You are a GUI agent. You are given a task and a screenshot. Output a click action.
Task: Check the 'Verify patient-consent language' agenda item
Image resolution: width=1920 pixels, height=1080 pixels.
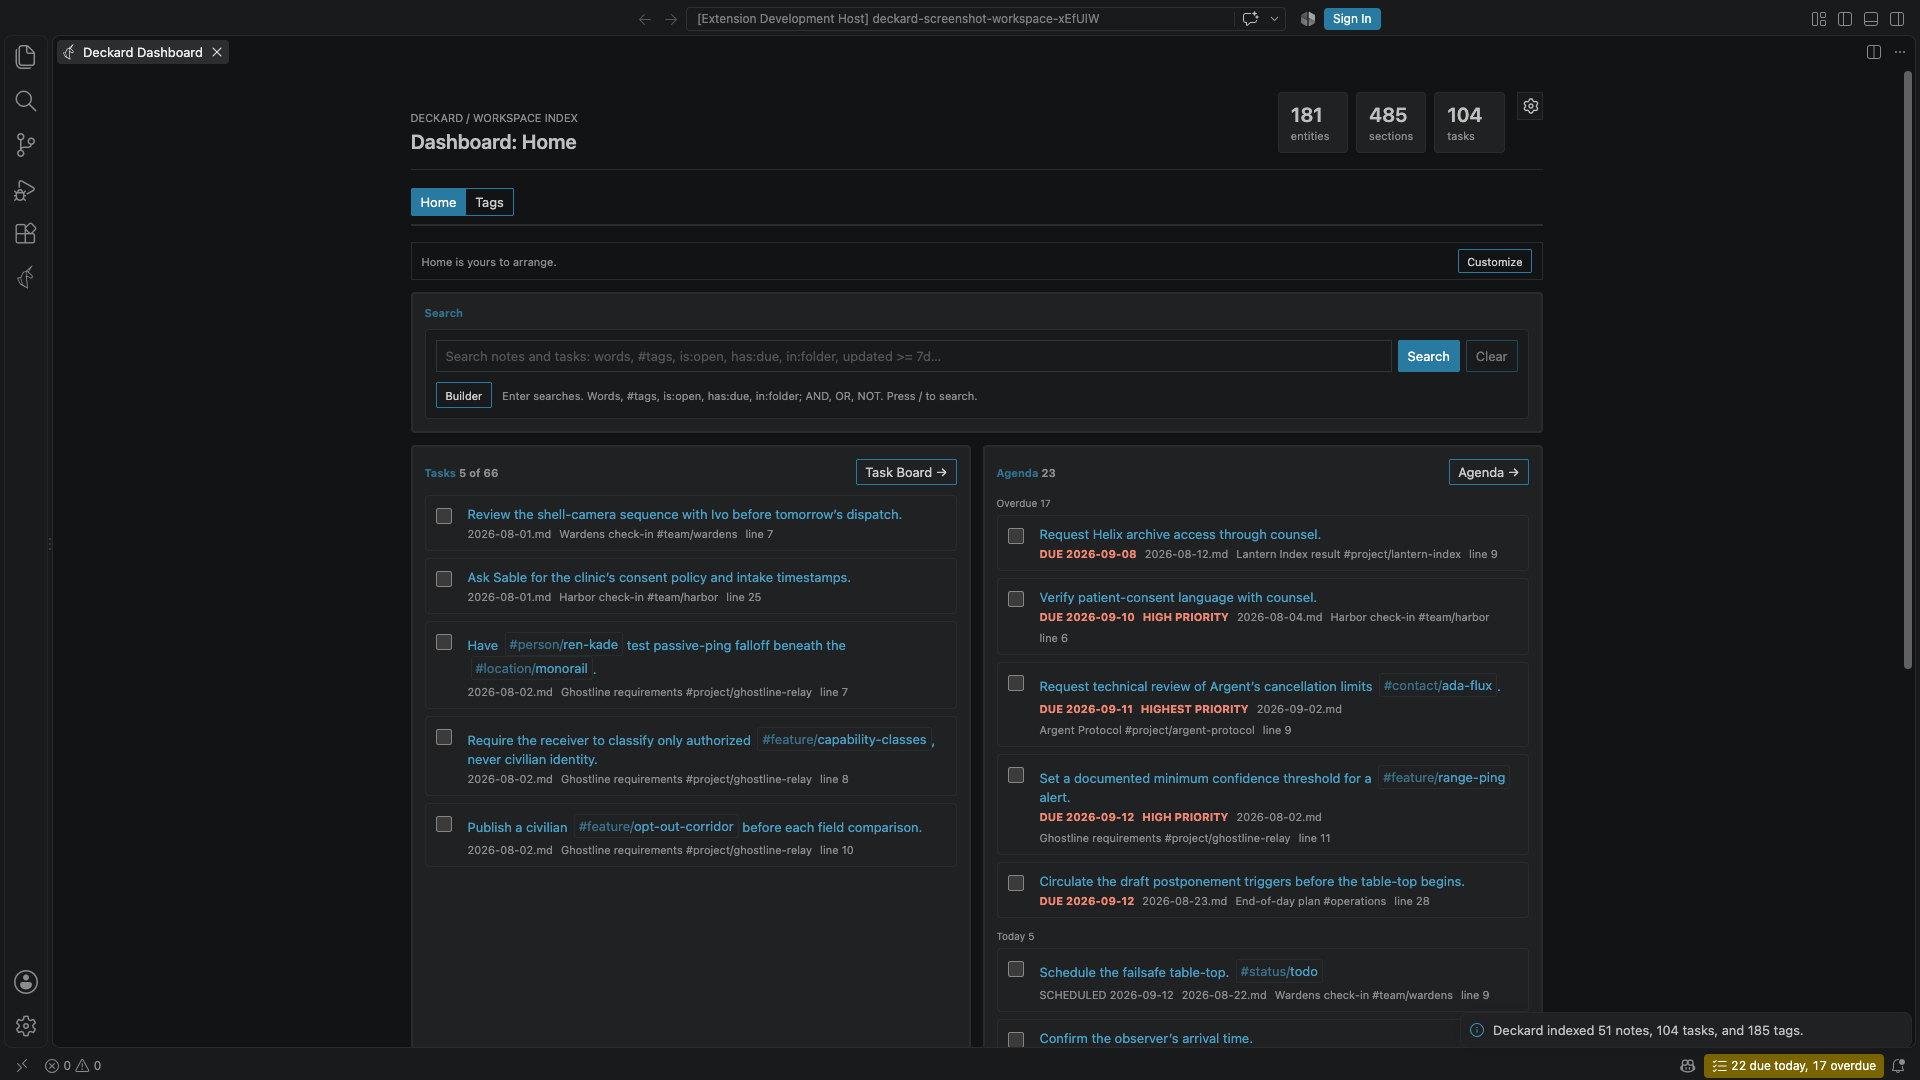pyautogui.click(x=1016, y=599)
